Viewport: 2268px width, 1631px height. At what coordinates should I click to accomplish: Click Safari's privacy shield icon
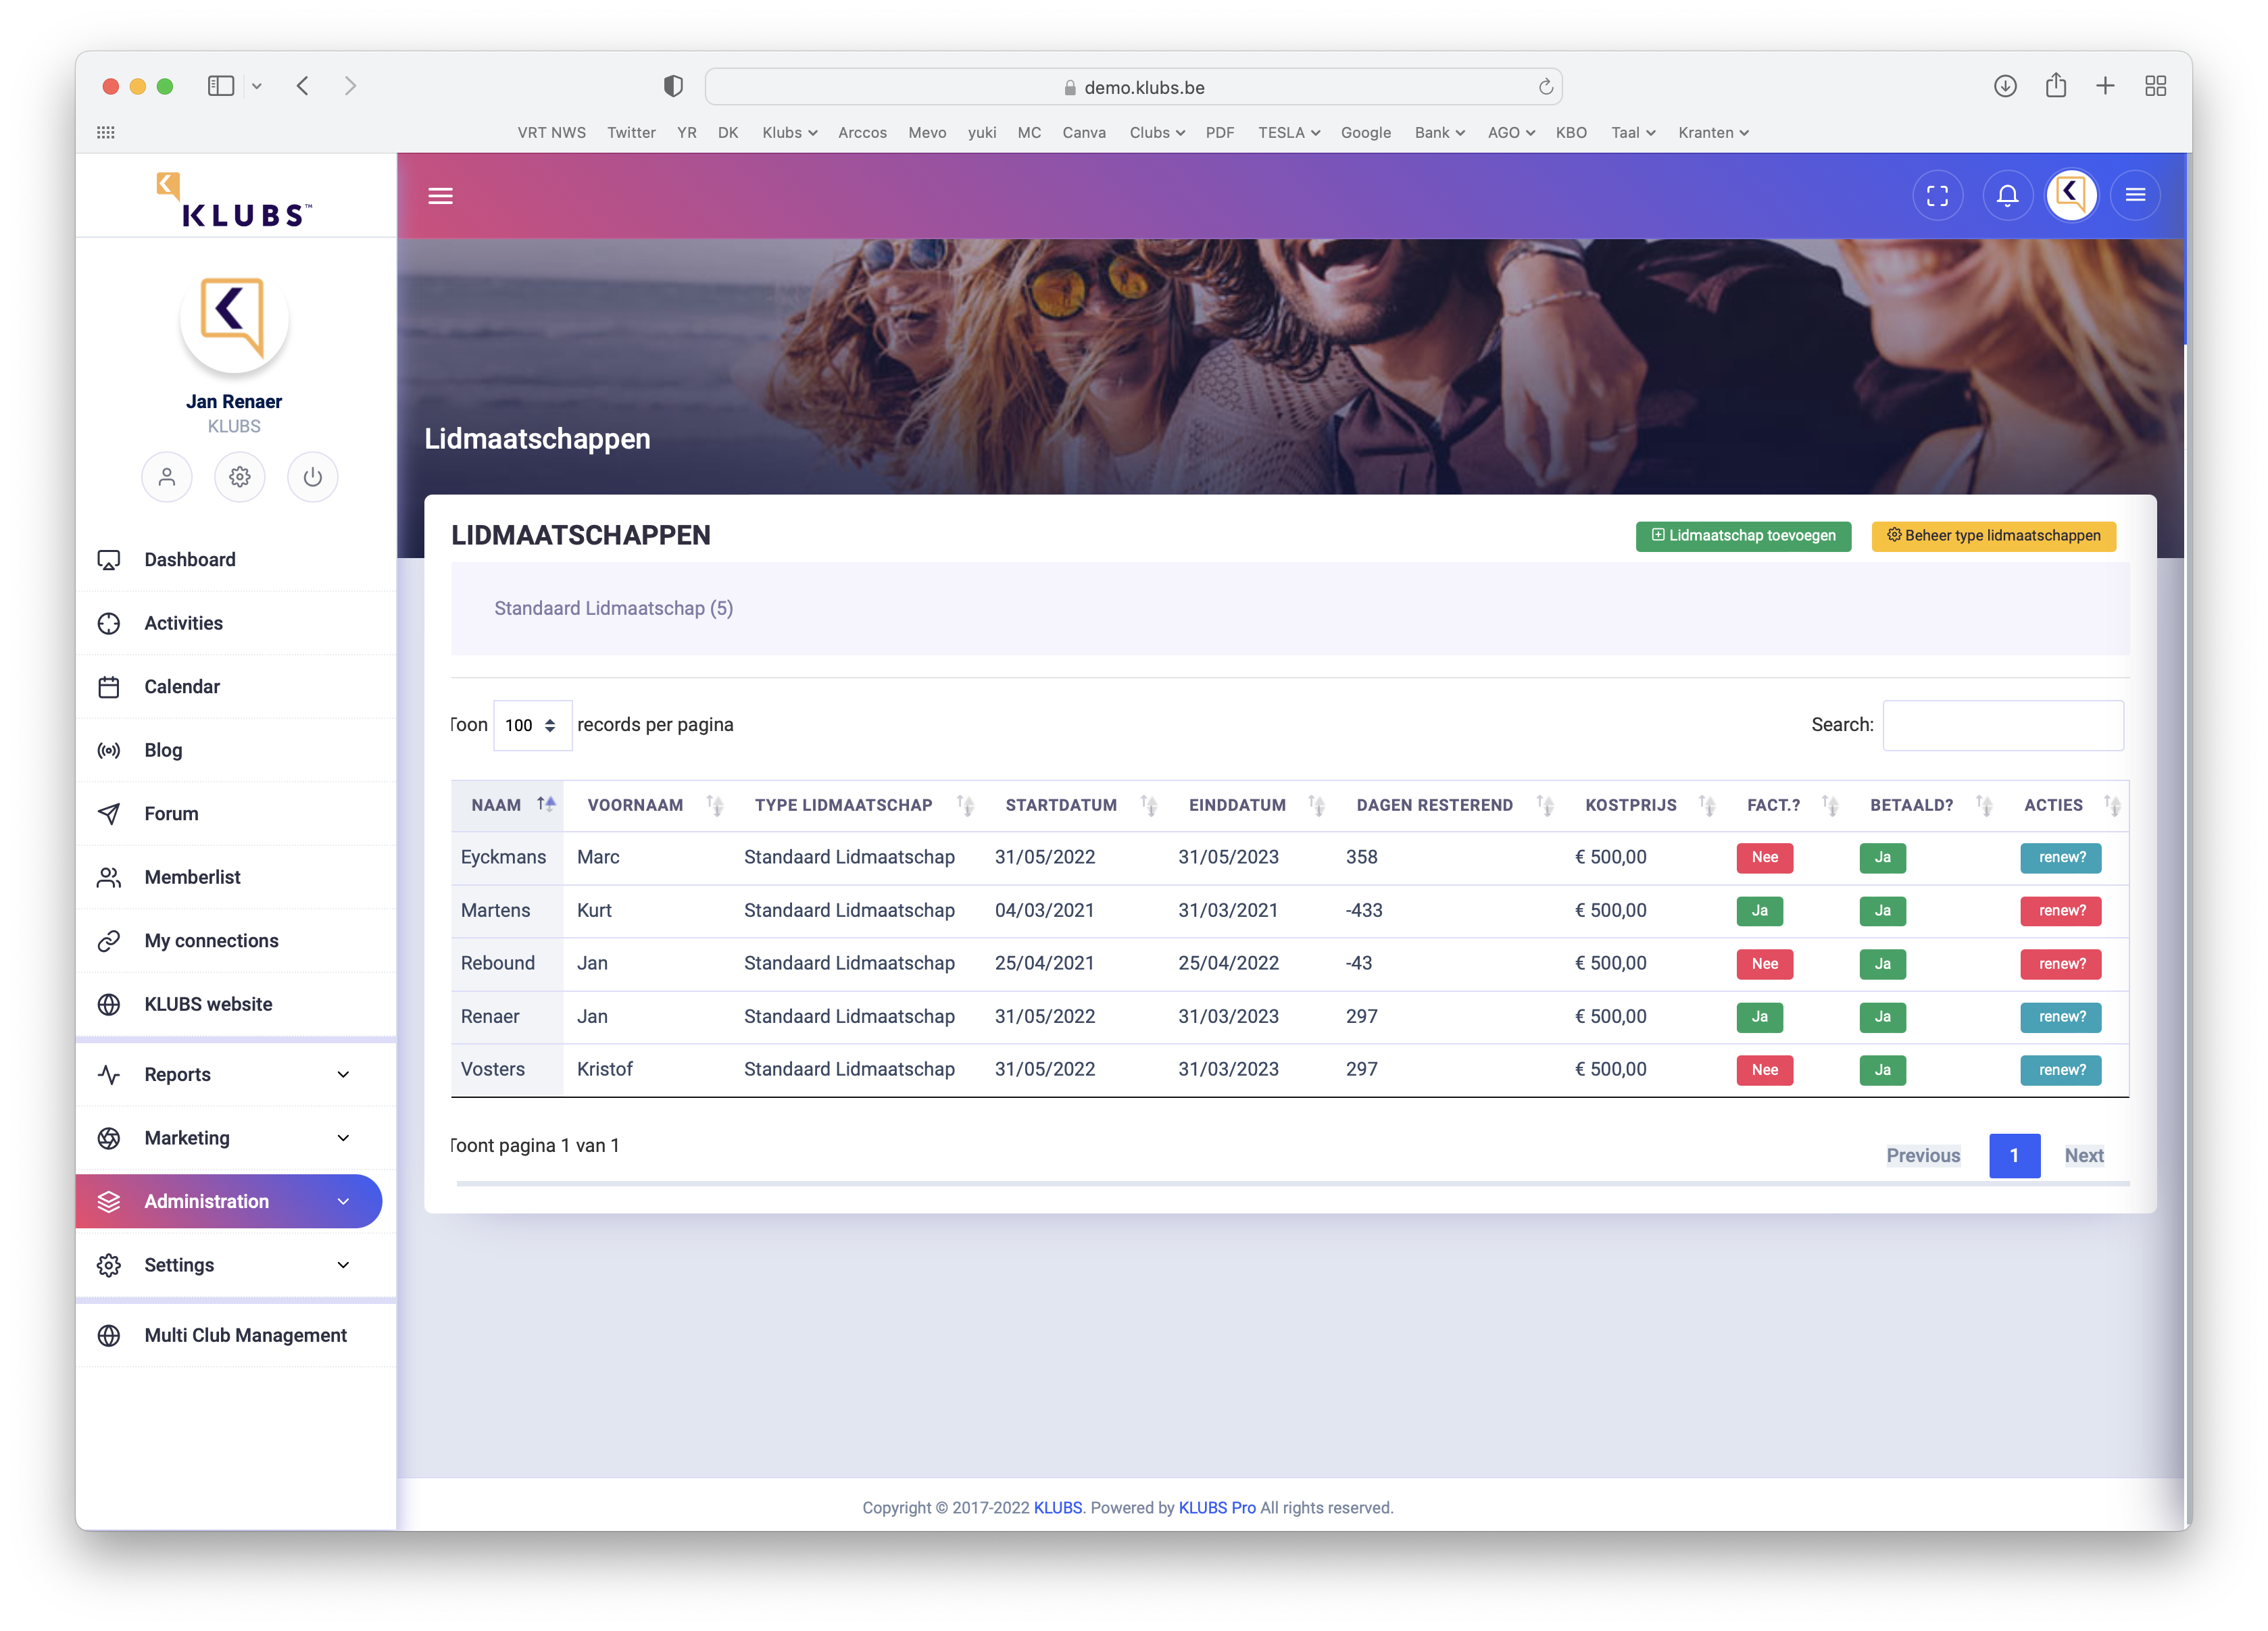tap(673, 87)
